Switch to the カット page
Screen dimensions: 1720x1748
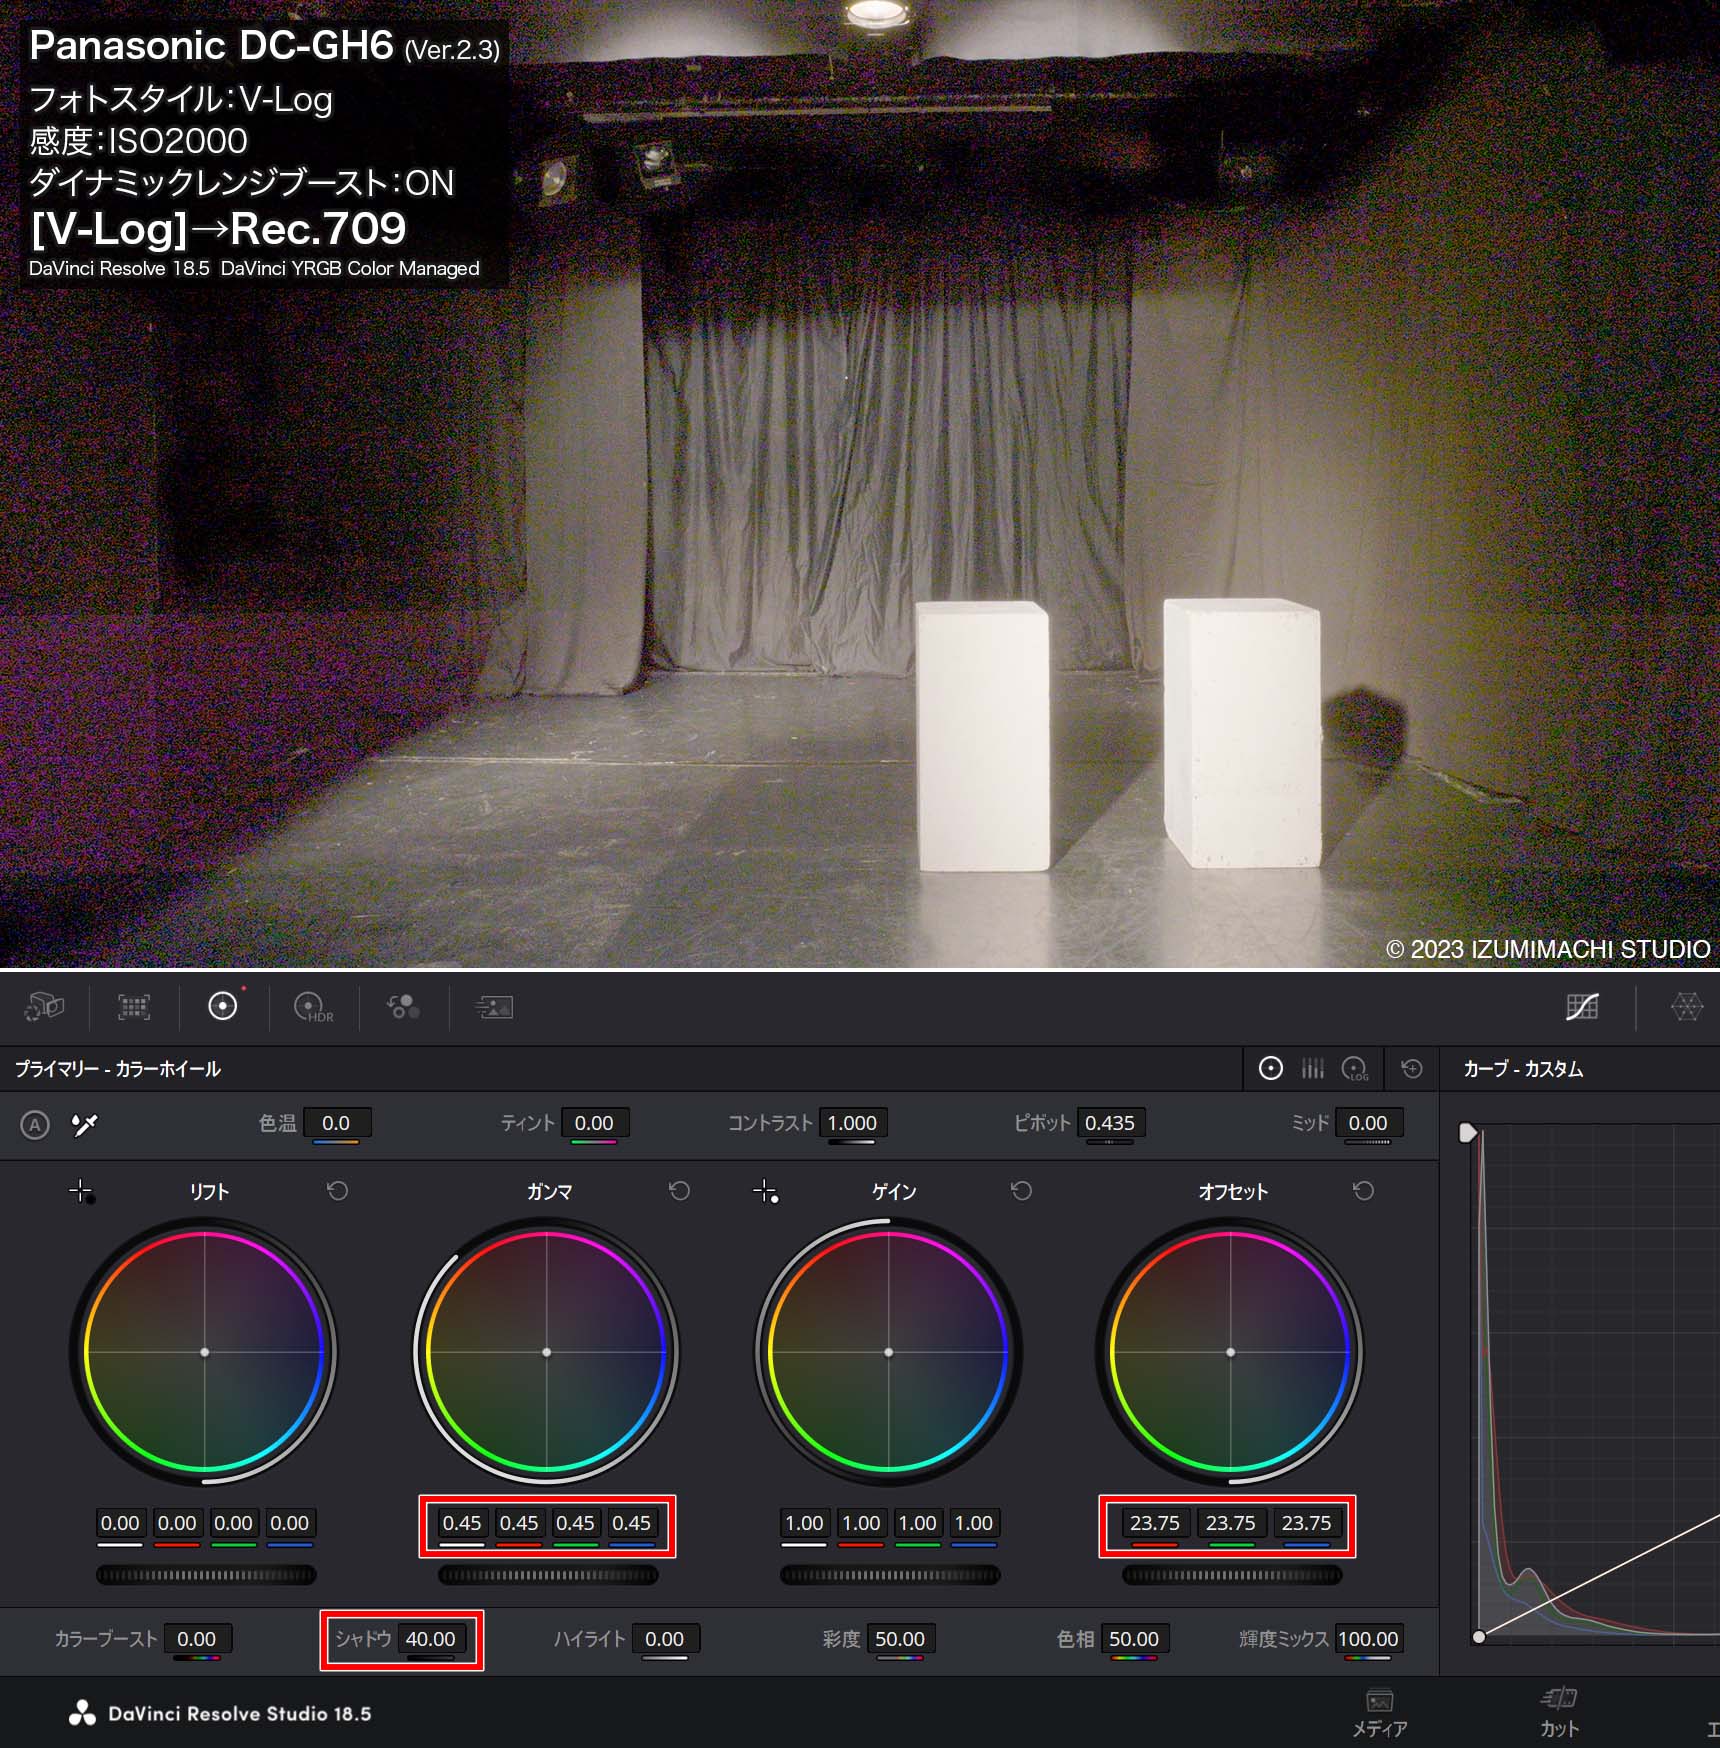tap(1558, 1712)
